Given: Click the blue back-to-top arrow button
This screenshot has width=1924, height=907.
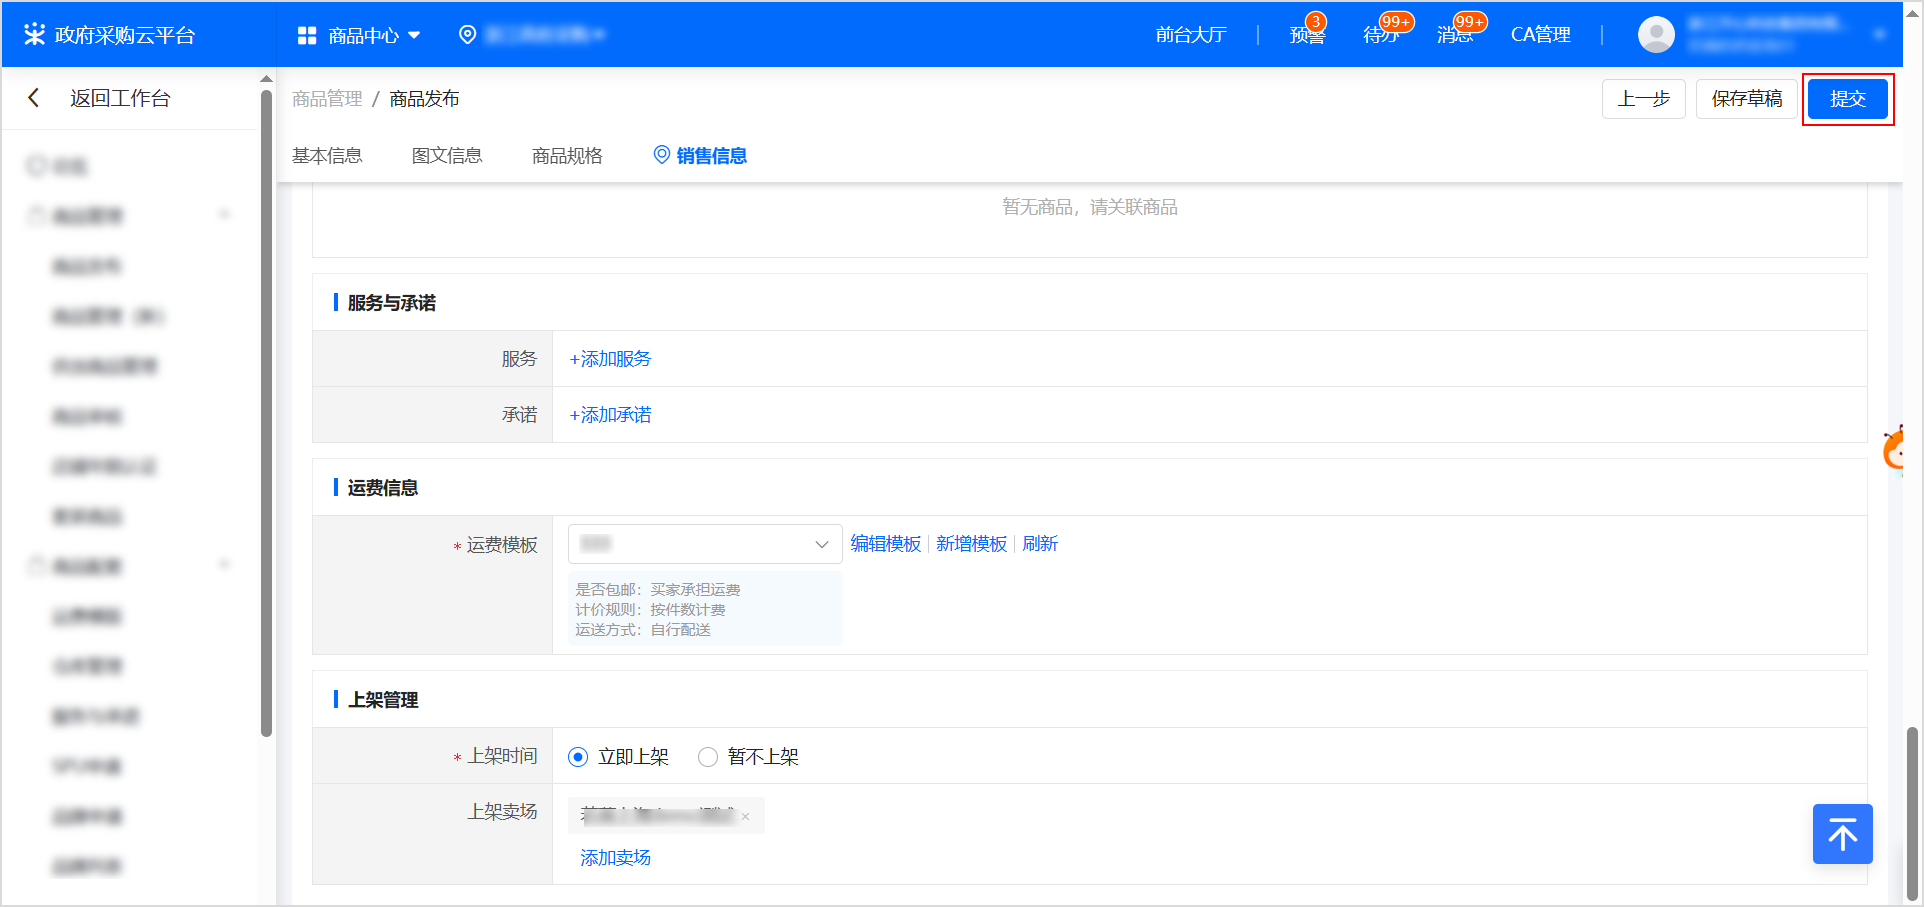Looking at the screenshot, I should coord(1842,834).
